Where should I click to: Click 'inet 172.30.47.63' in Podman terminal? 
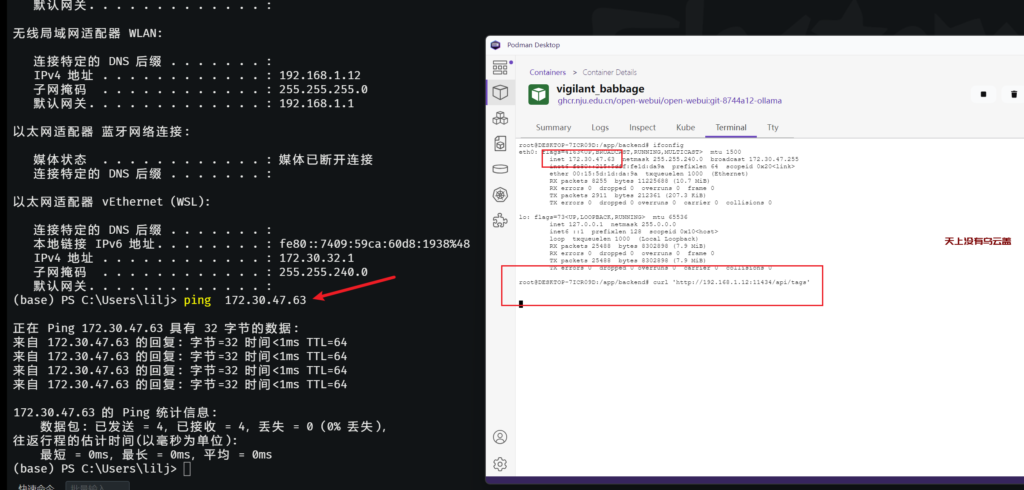pos(583,159)
